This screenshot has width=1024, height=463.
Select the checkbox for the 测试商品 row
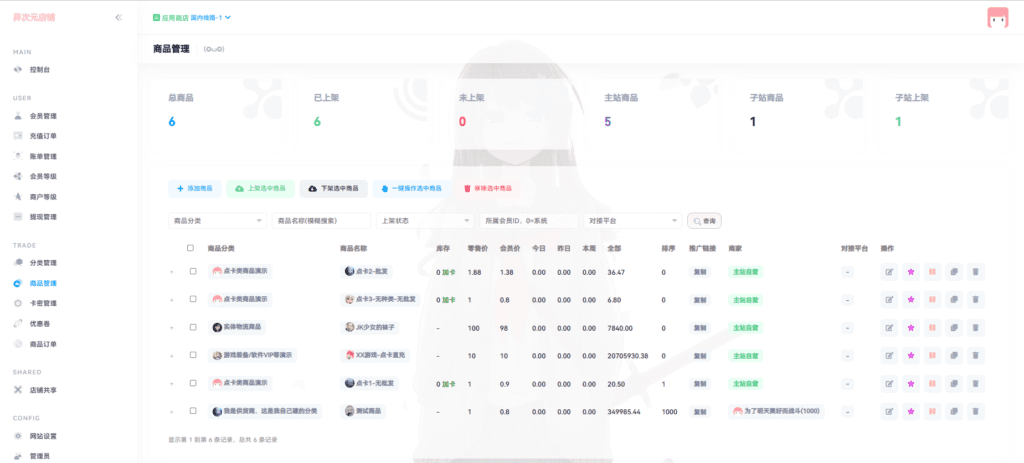pos(191,411)
